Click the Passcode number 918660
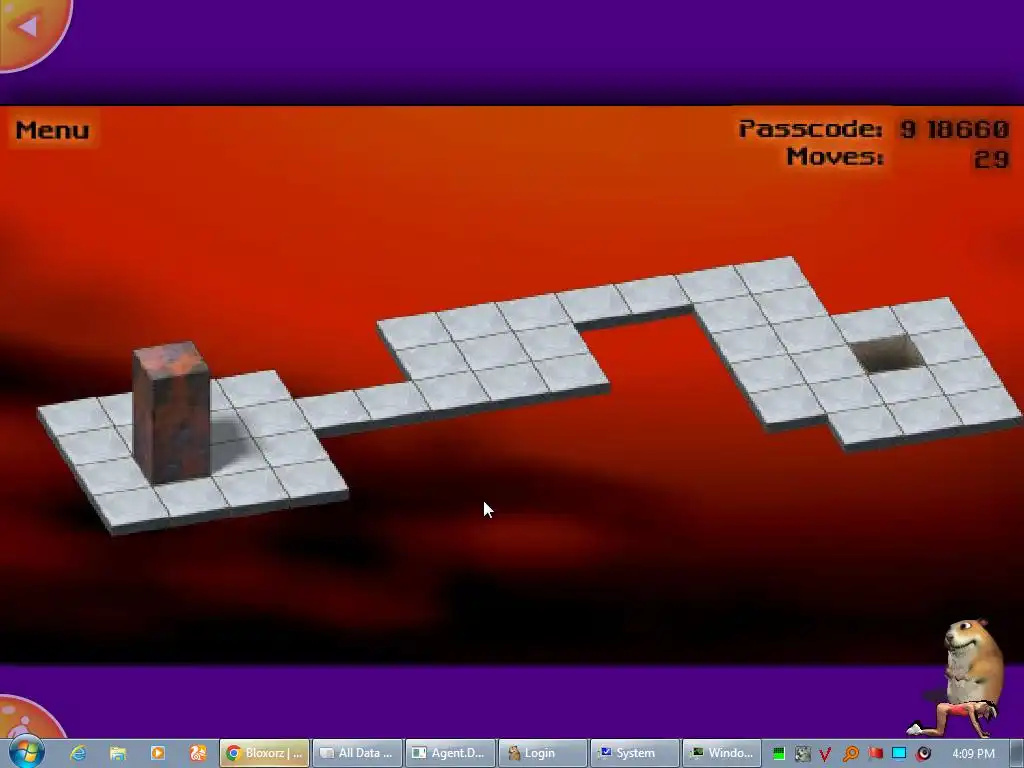The width and height of the screenshot is (1024, 768). tap(954, 129)
